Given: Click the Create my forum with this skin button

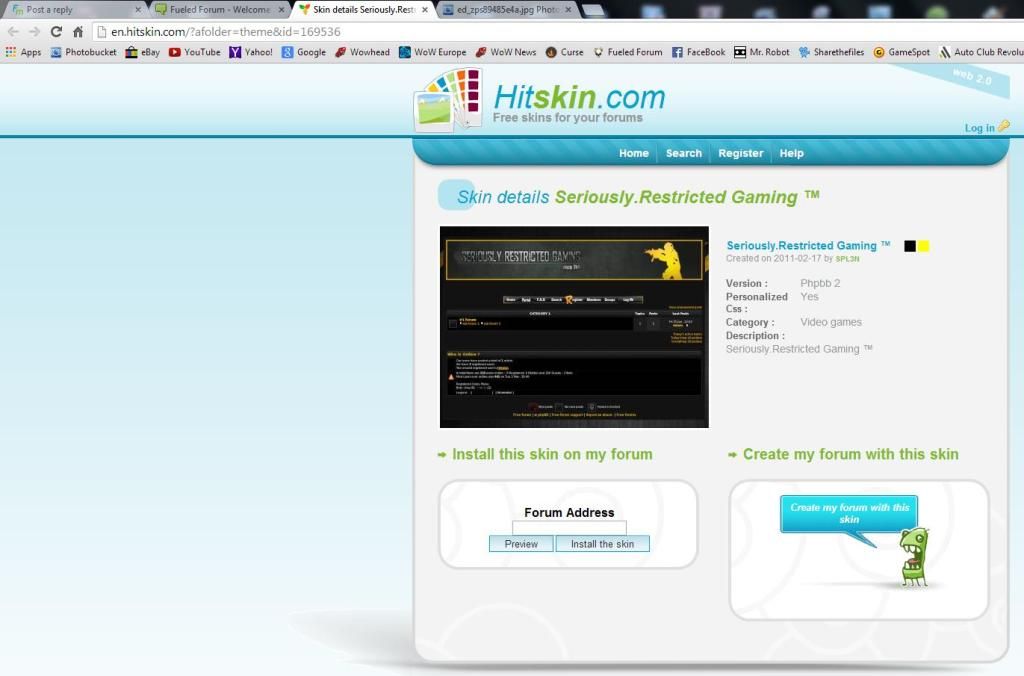Looking at the screenshot, I should 849,513.
